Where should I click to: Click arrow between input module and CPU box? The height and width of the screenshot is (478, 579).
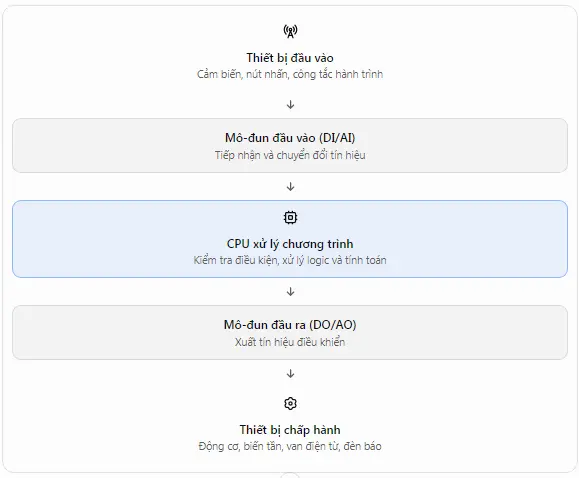click(290, 187)
